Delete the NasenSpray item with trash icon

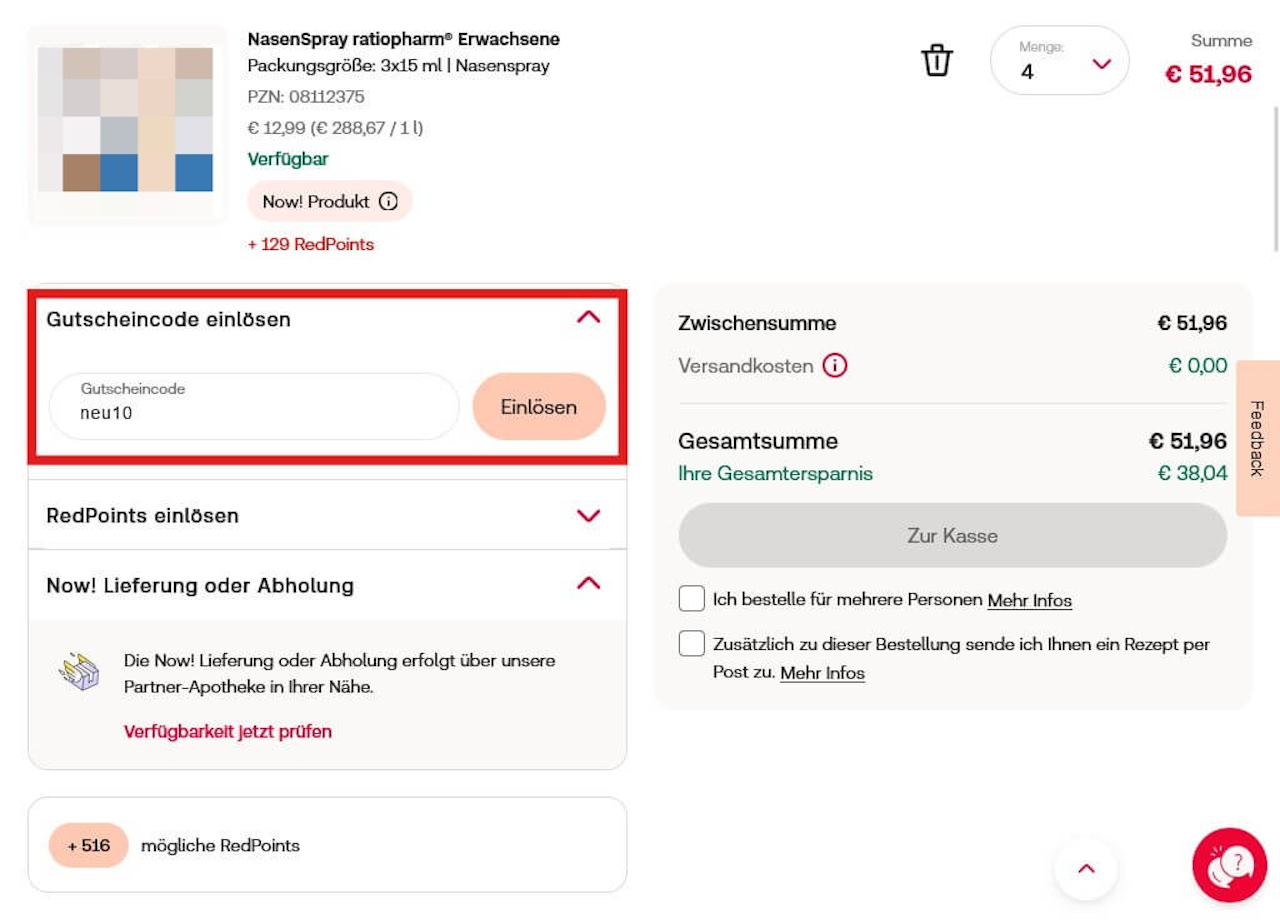coord(937,60)
